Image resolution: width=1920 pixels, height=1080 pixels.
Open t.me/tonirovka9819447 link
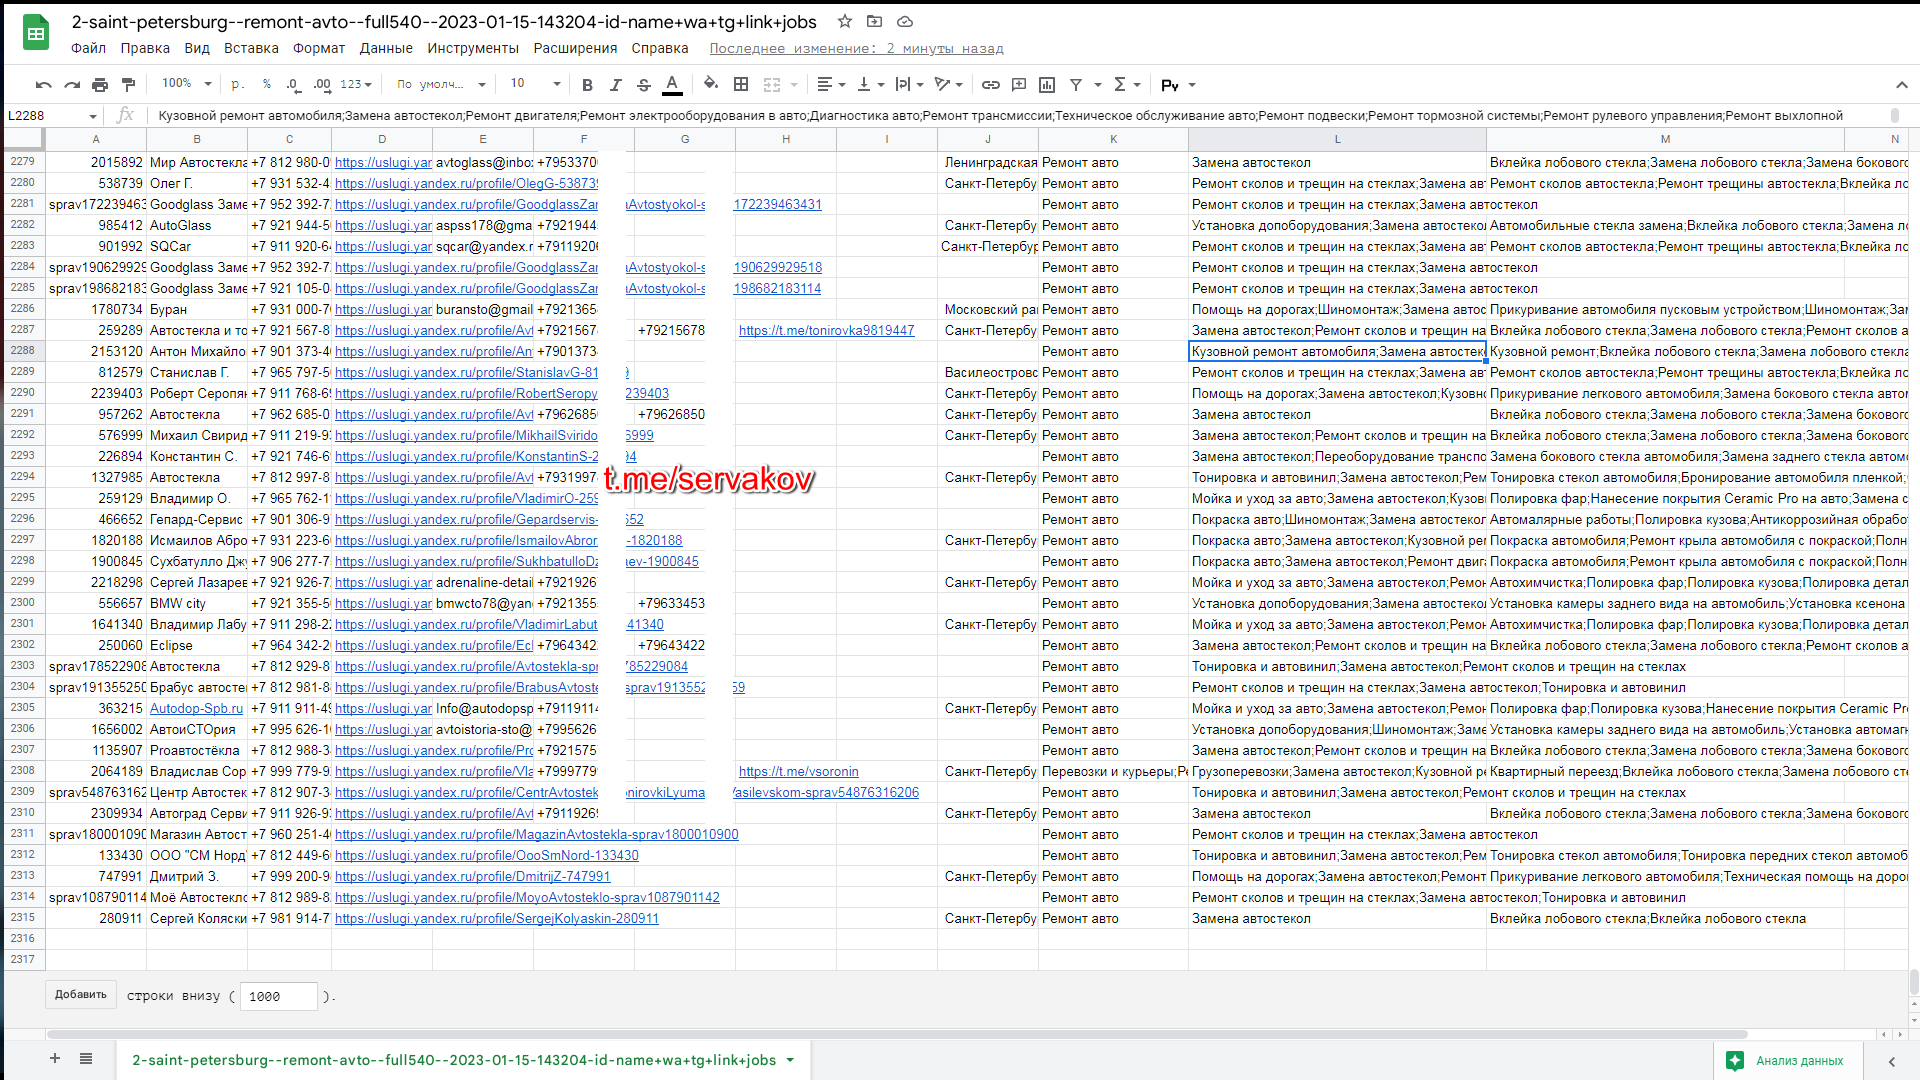[826, 330]
